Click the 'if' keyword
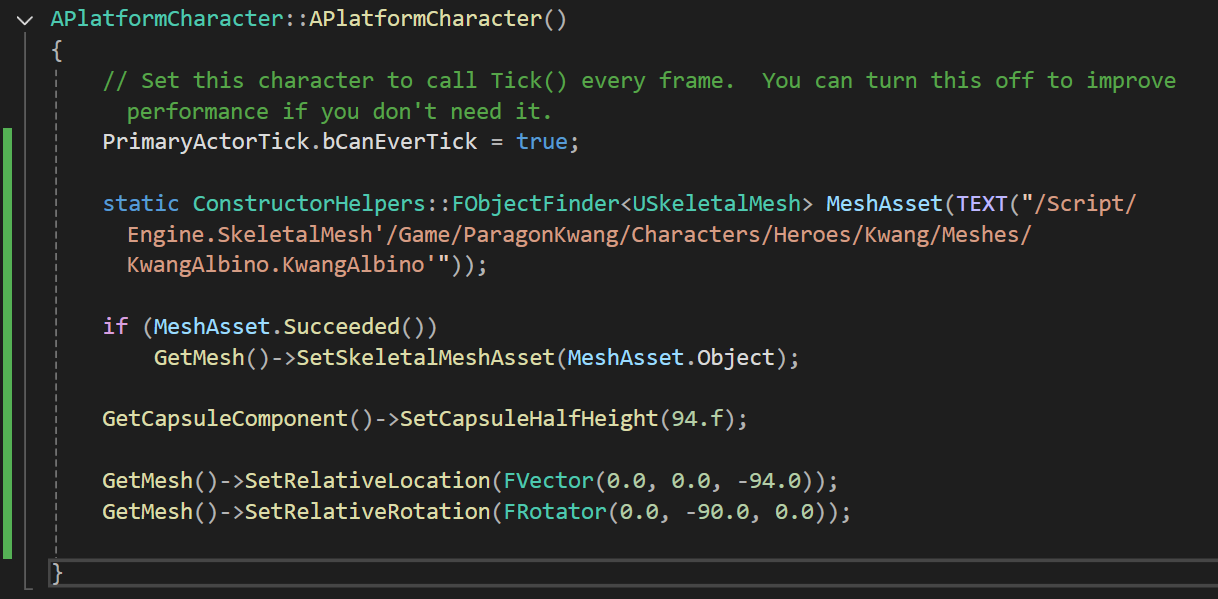 pyautogui.click(x=115, y=327)
